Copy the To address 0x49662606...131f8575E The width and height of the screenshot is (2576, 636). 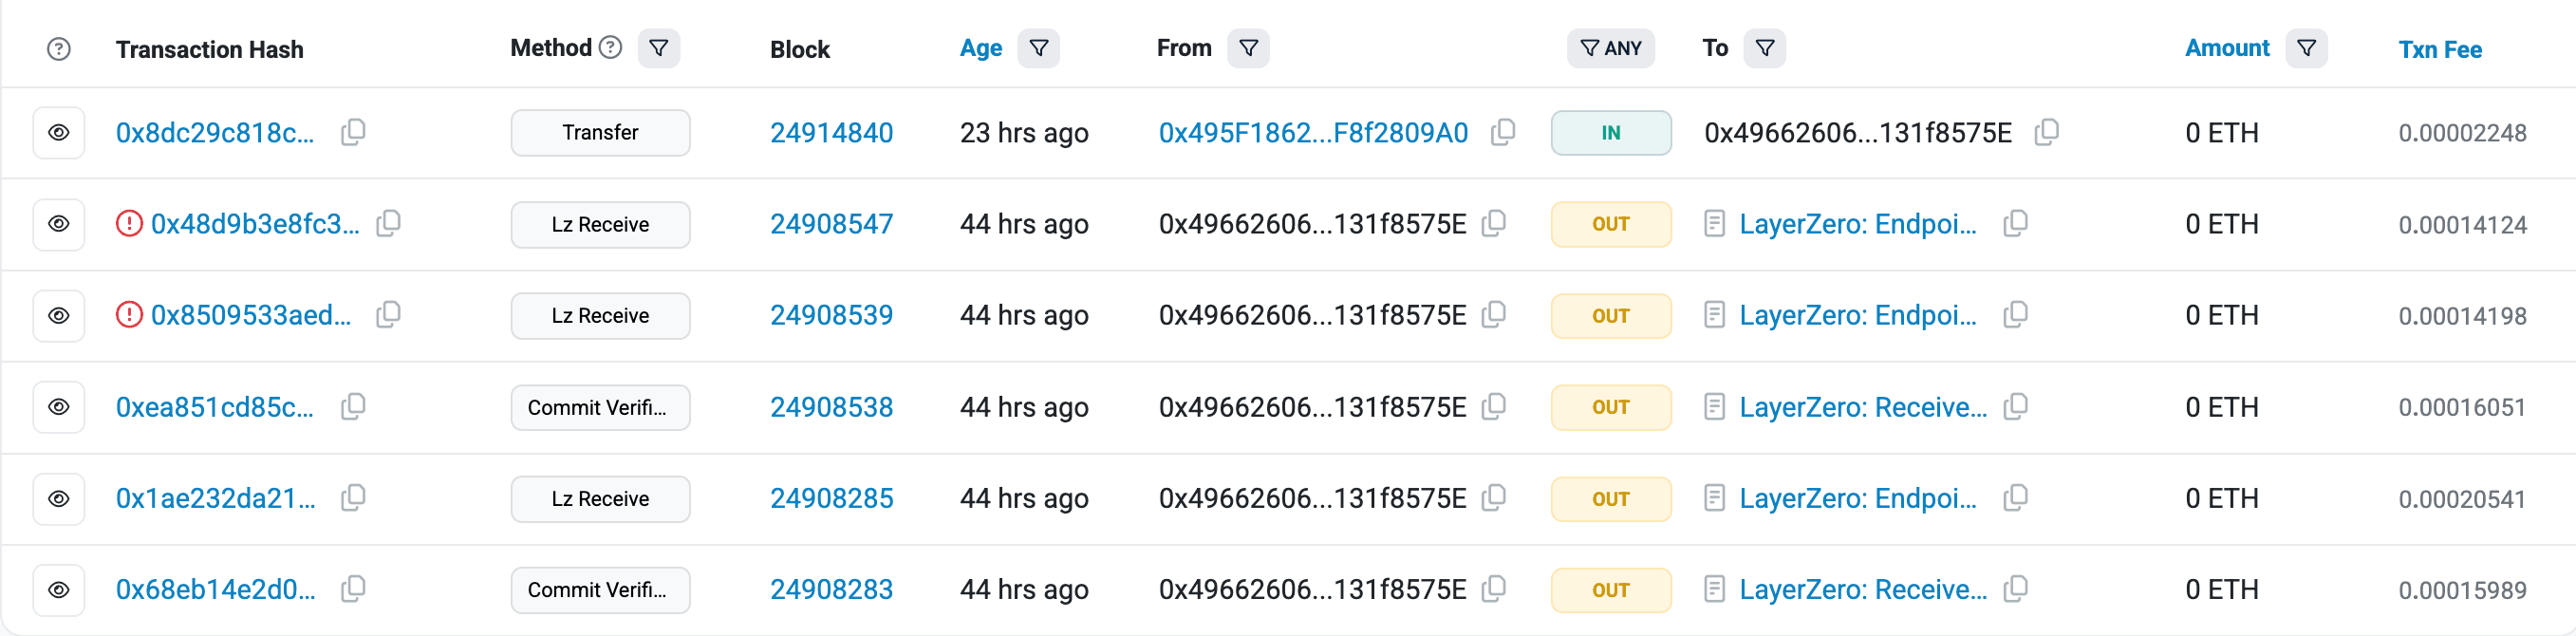[2046, 131]
